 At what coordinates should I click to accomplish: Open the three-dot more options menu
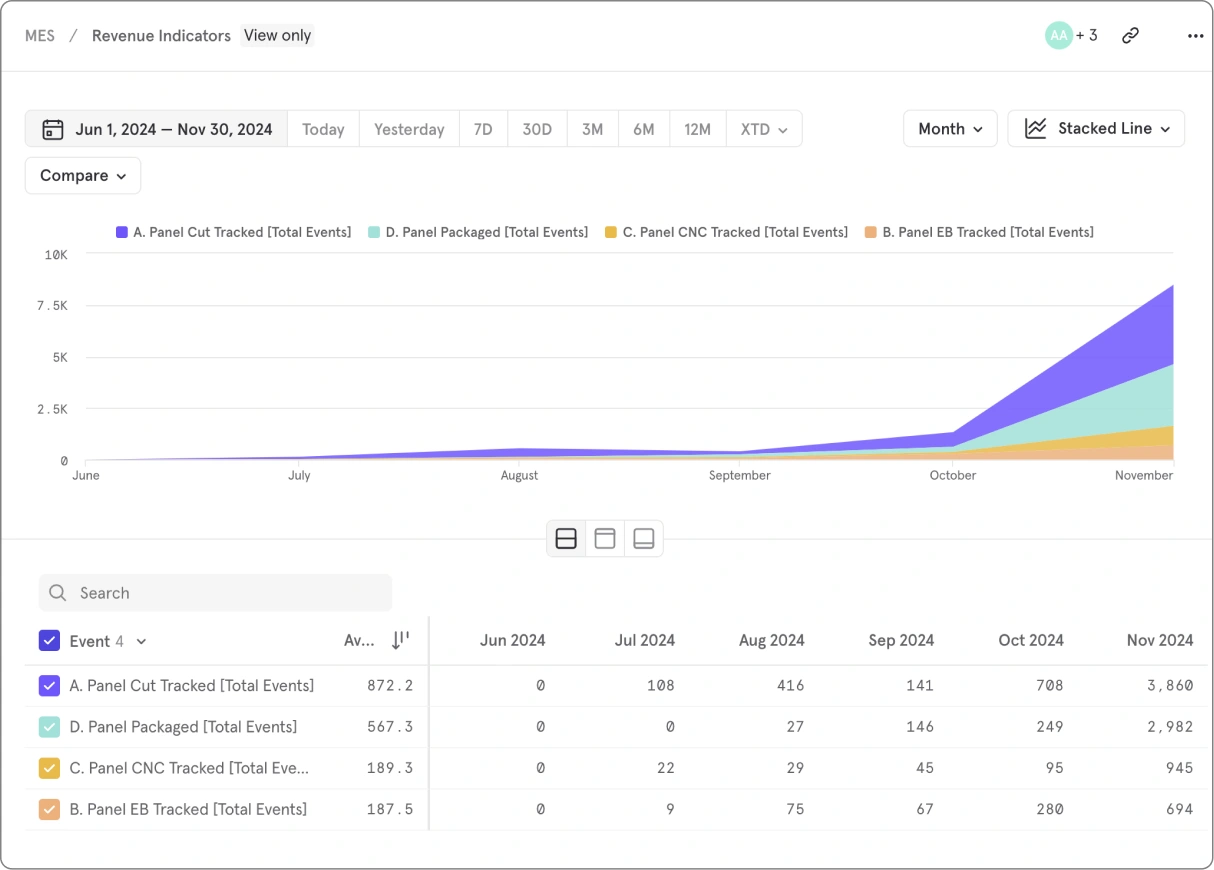pyautogui.click(x=1195, y=36)
